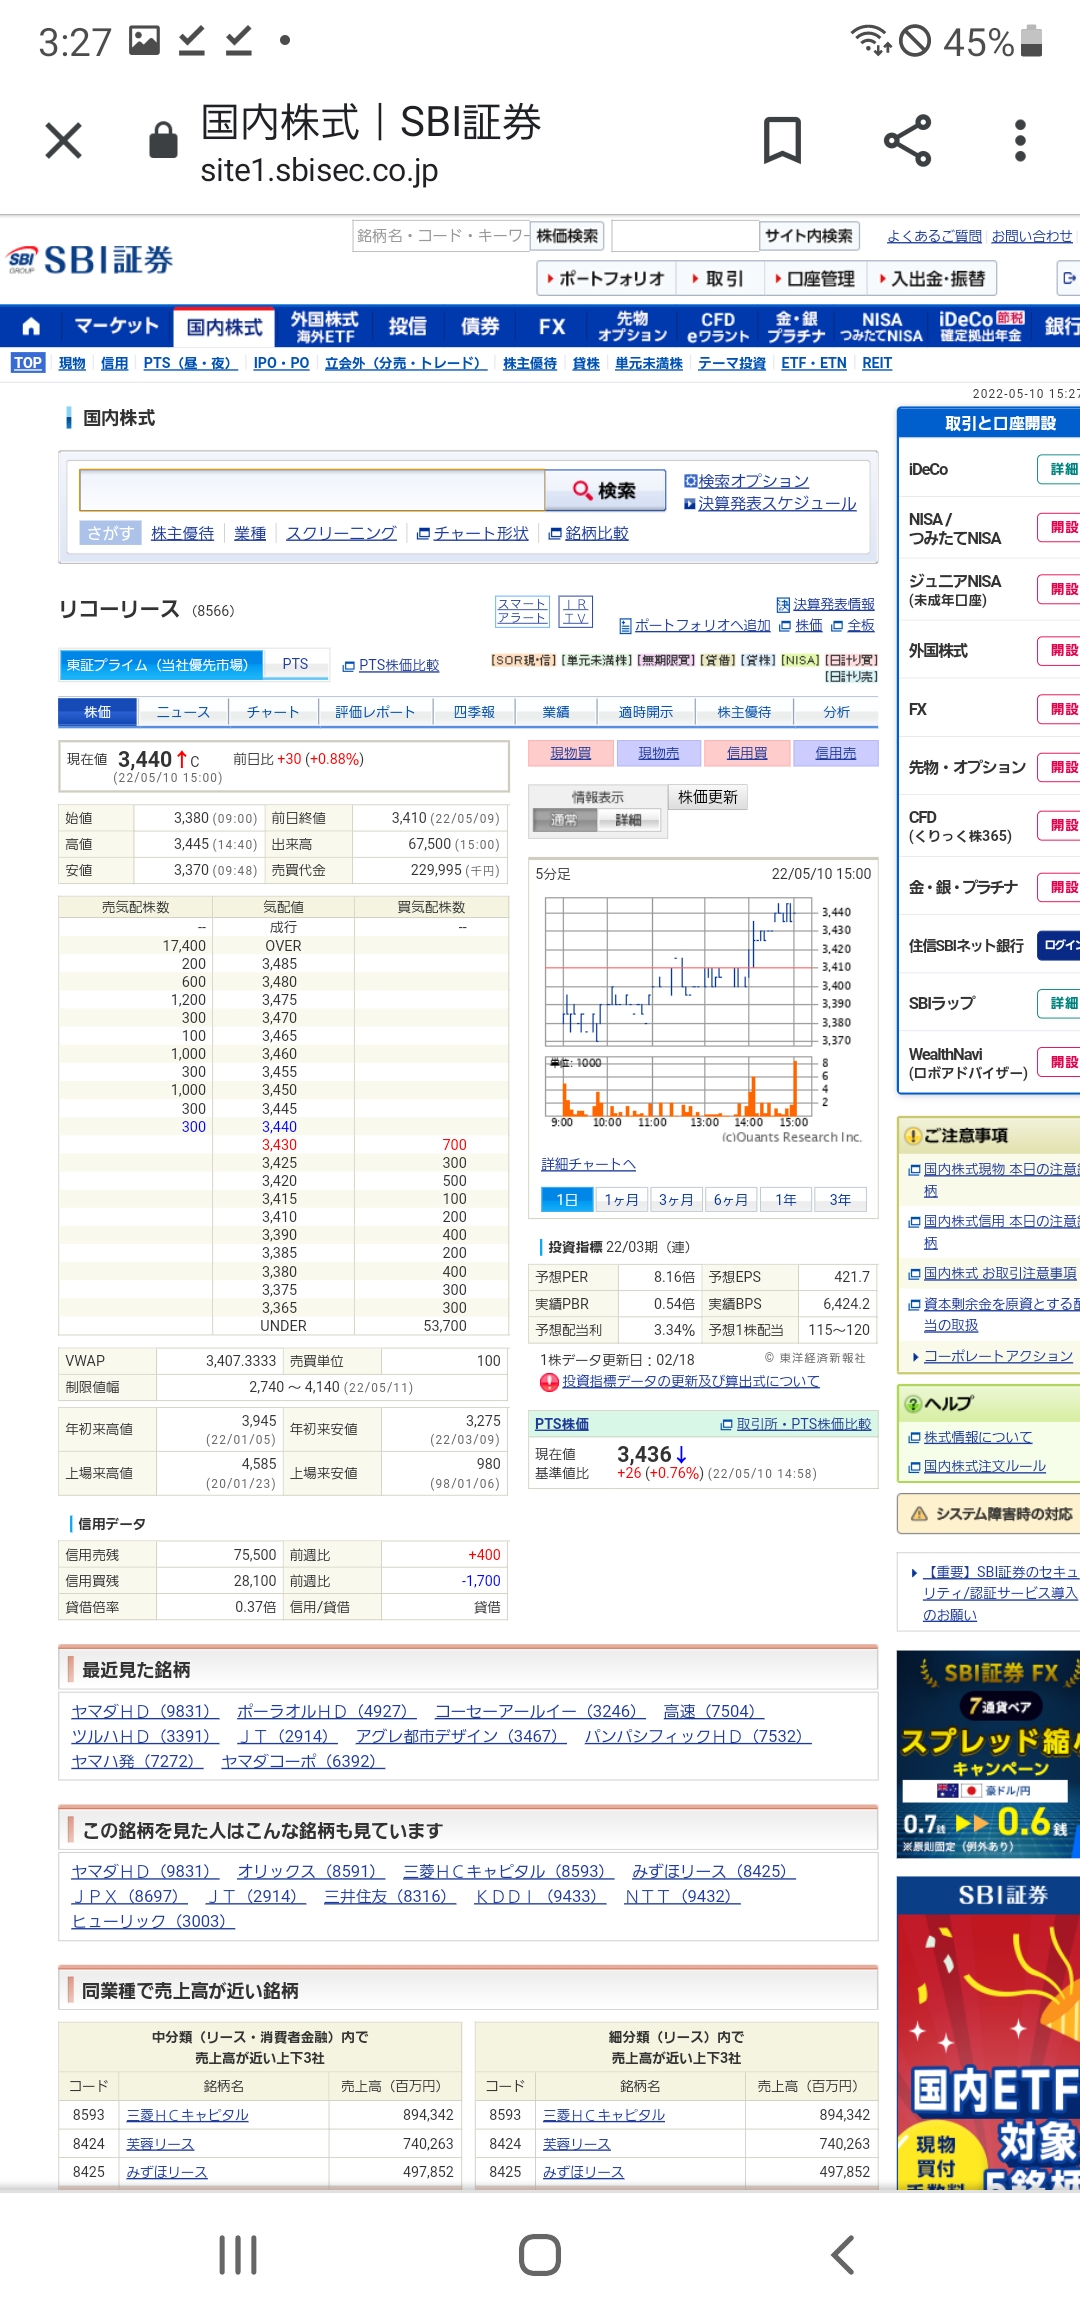This screenshot has width=1080, height=2316.
Task: Open マーケット in main navigation
Action: tap(116, 326)
